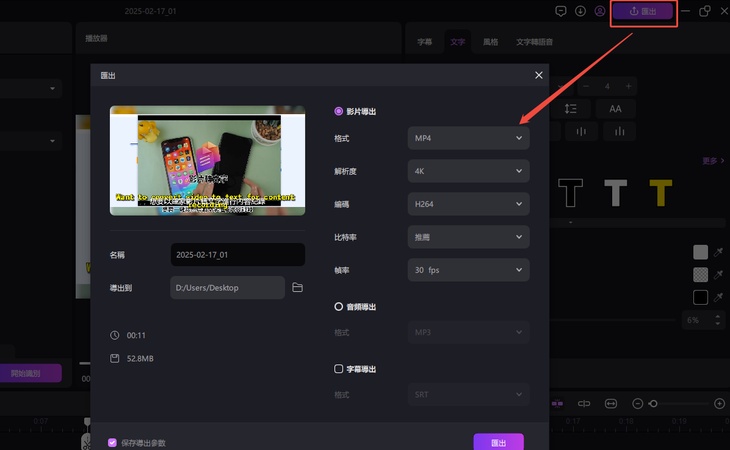Screen dimensions: 730x450
Task: Switch to the 文字 tab
Action: tap(458, 42)
